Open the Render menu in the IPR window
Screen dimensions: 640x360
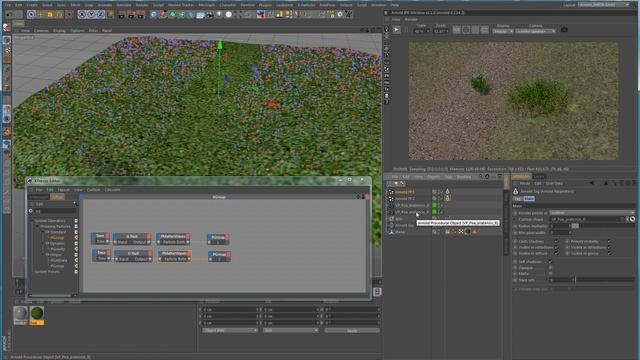411,19
